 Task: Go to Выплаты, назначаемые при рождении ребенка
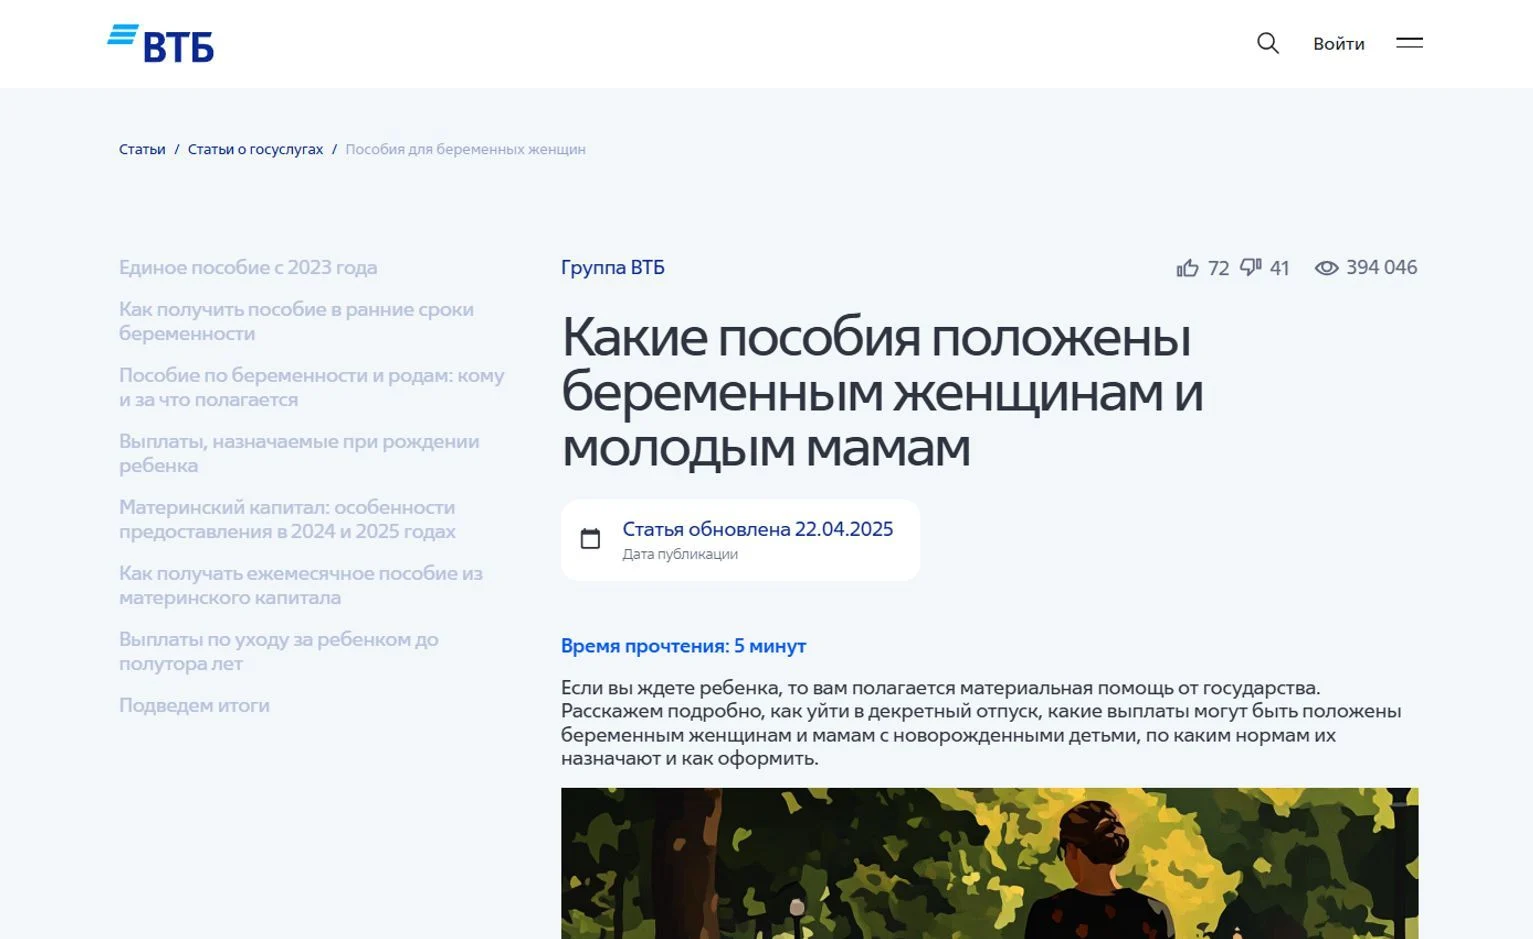coord(299,453)
